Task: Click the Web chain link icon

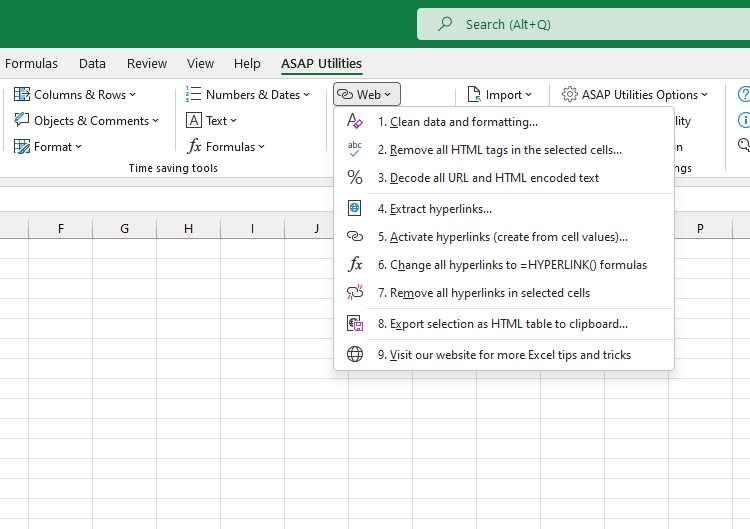Action: click(345, 94)
